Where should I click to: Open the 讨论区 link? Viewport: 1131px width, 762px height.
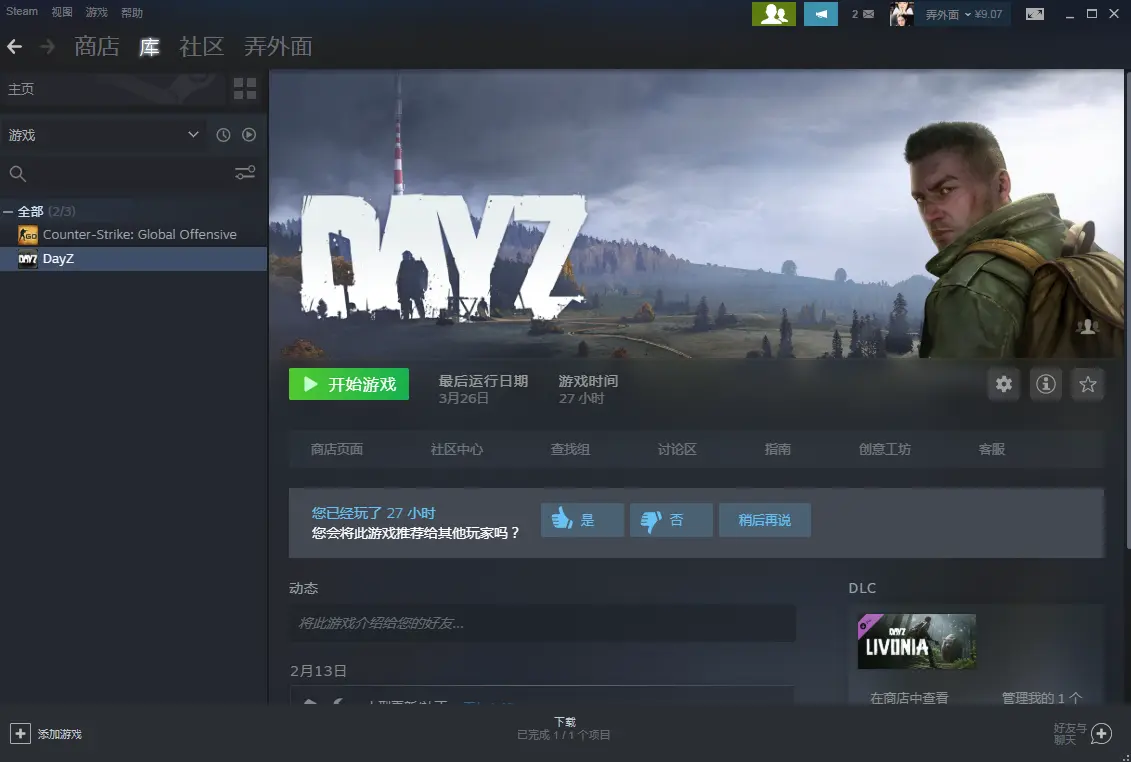[x=677, y=449]
